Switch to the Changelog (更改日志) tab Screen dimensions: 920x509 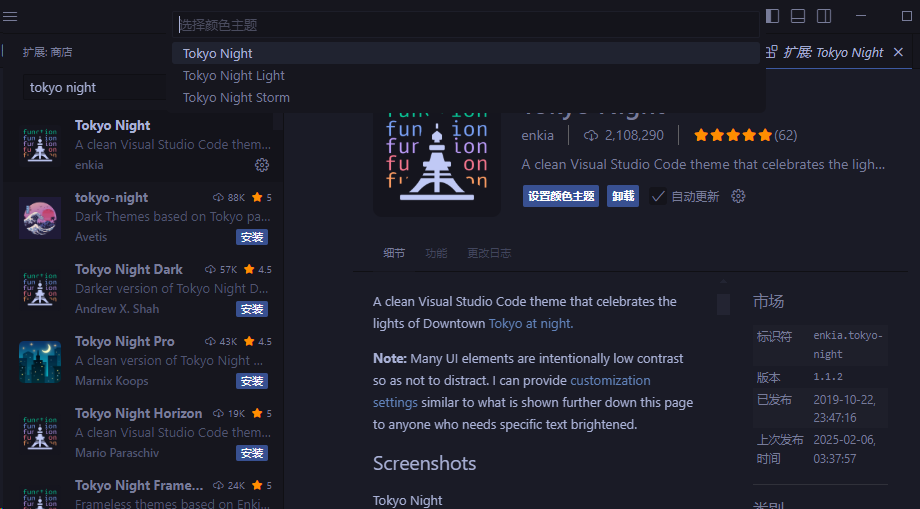(x=489, y=253)
